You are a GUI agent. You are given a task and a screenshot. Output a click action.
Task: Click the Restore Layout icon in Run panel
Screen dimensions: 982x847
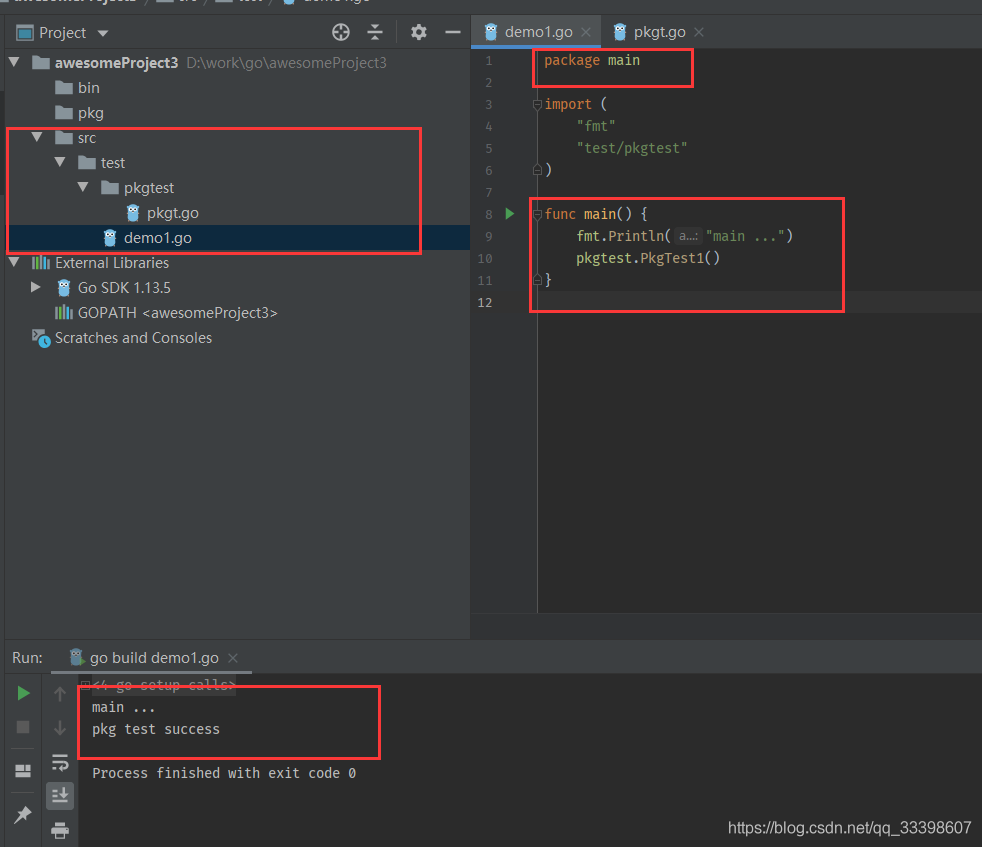[x=23, y=771]
